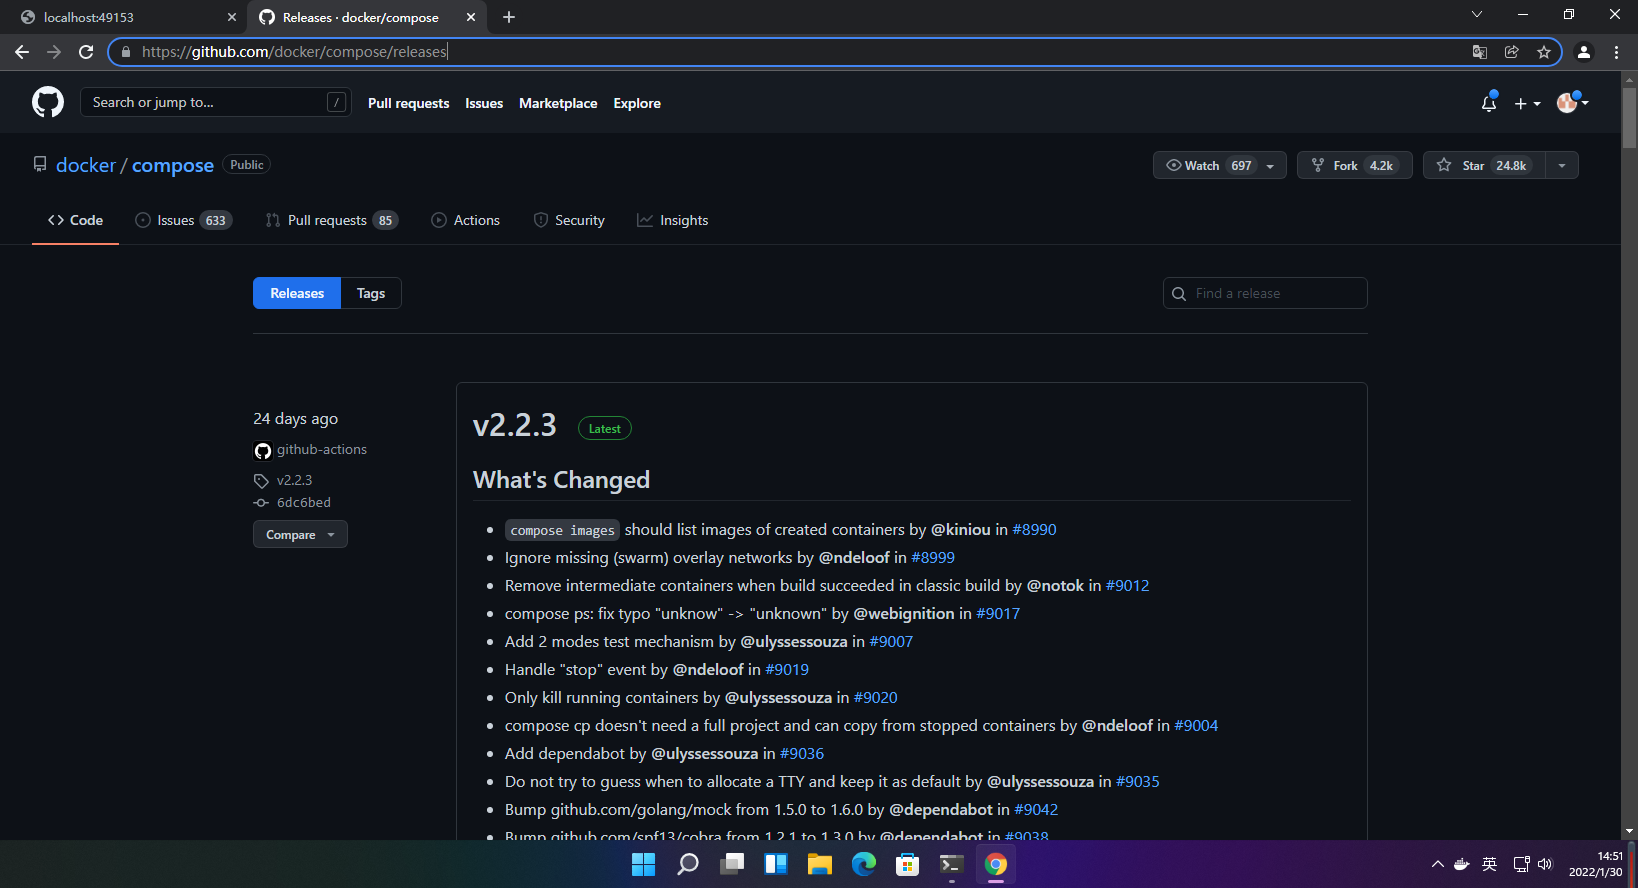
Task: Open the plus create-new menu
Action: tap(1527, 103)
